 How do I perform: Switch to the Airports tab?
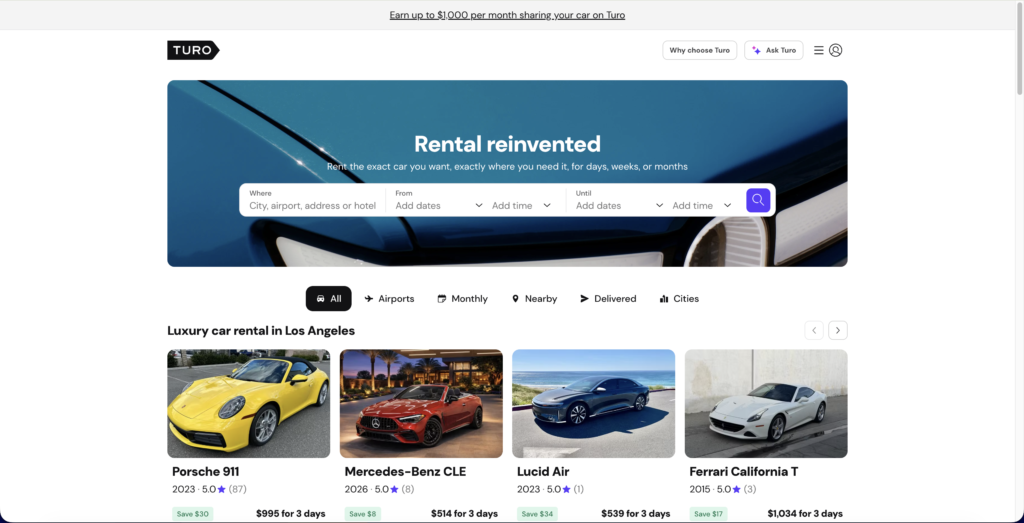[x=389, y=298]
